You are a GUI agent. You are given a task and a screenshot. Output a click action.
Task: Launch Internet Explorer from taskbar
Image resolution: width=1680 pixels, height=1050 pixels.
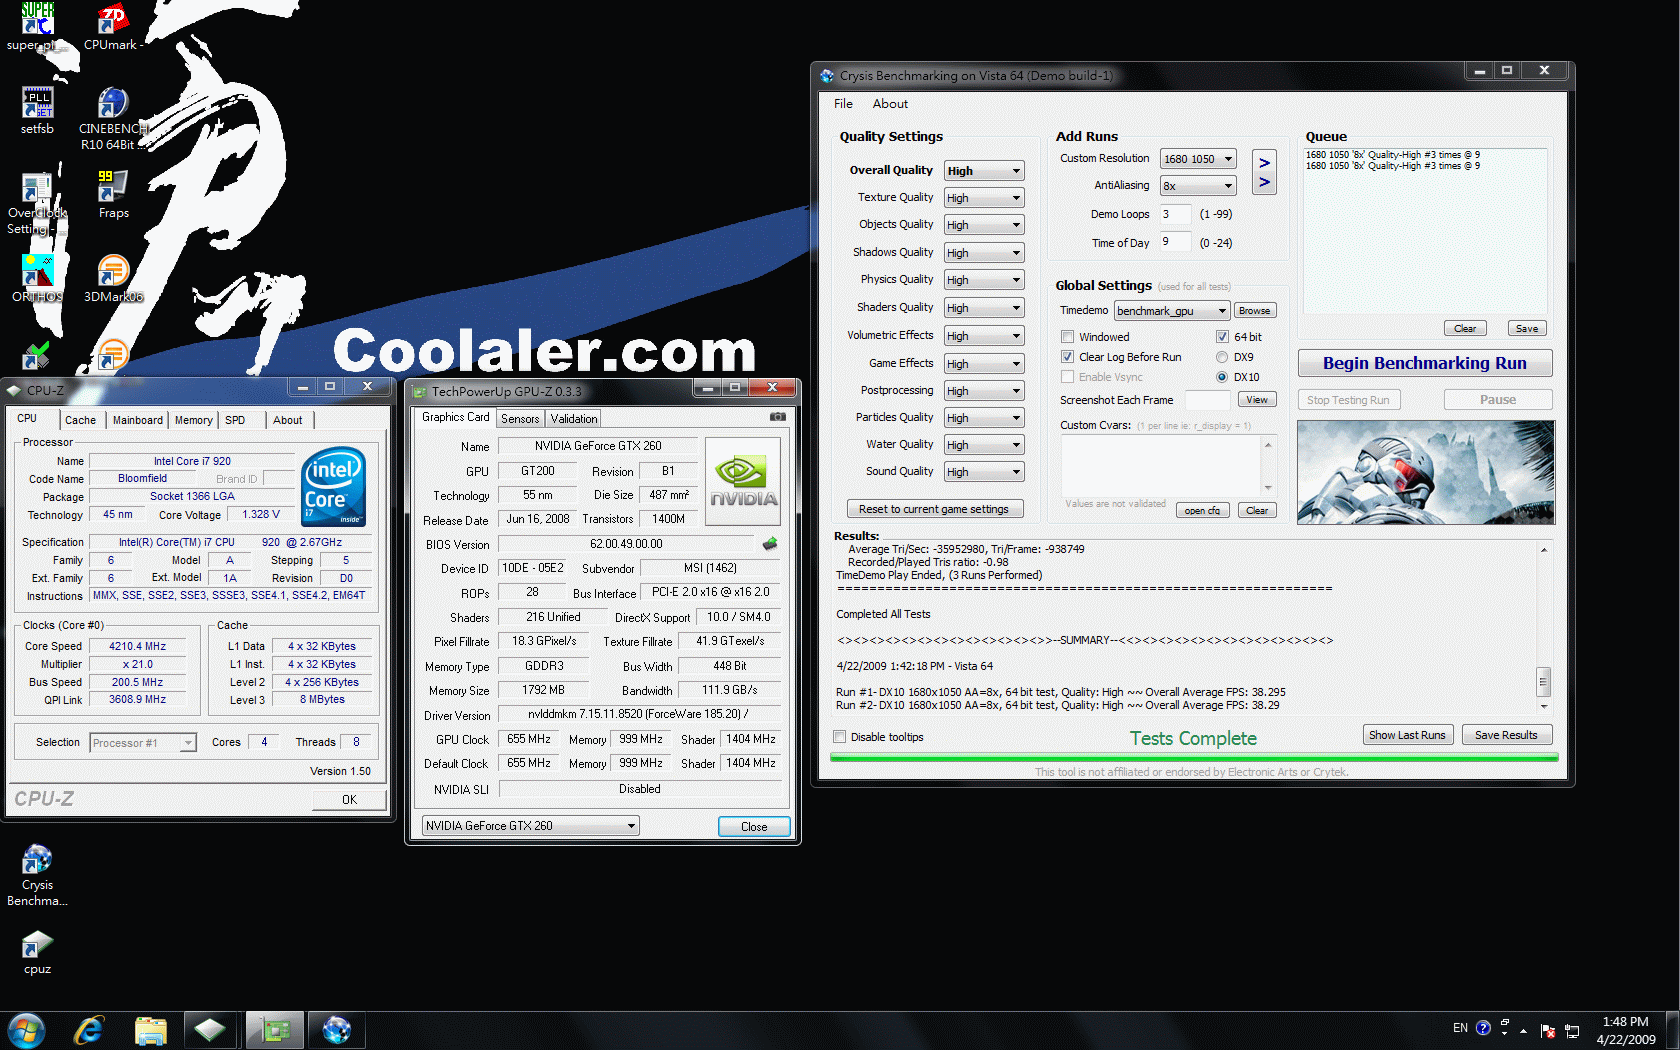pyautogui.click(x=89, y=1030)
